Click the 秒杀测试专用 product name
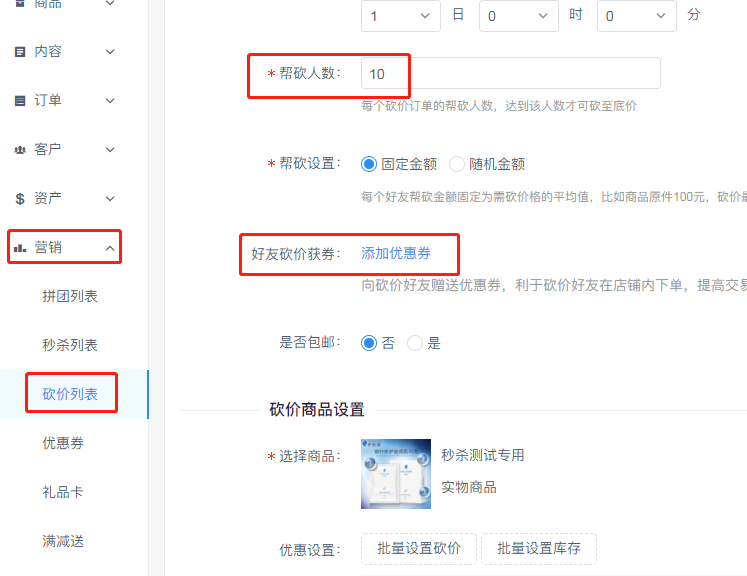747x576 pixels. tap(483, 455)
